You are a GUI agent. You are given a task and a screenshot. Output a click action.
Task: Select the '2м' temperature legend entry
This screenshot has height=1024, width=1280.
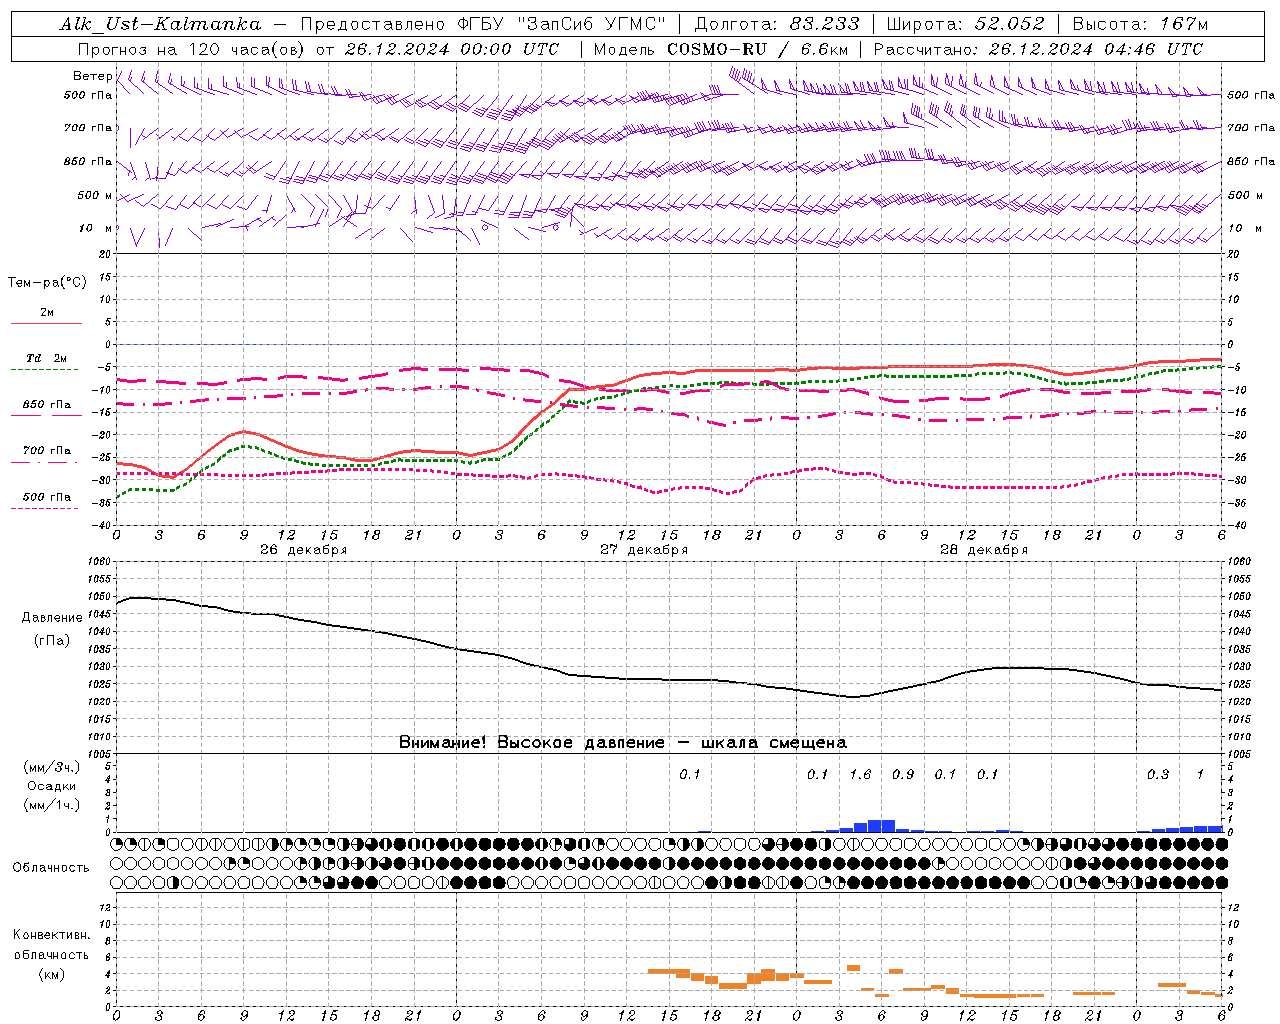click(47, 313)
